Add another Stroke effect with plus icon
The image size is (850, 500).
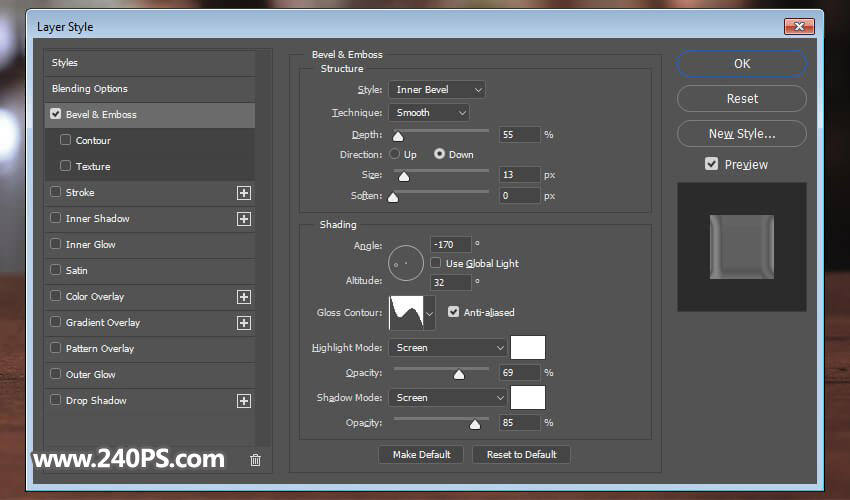click(x=244, y=193)
